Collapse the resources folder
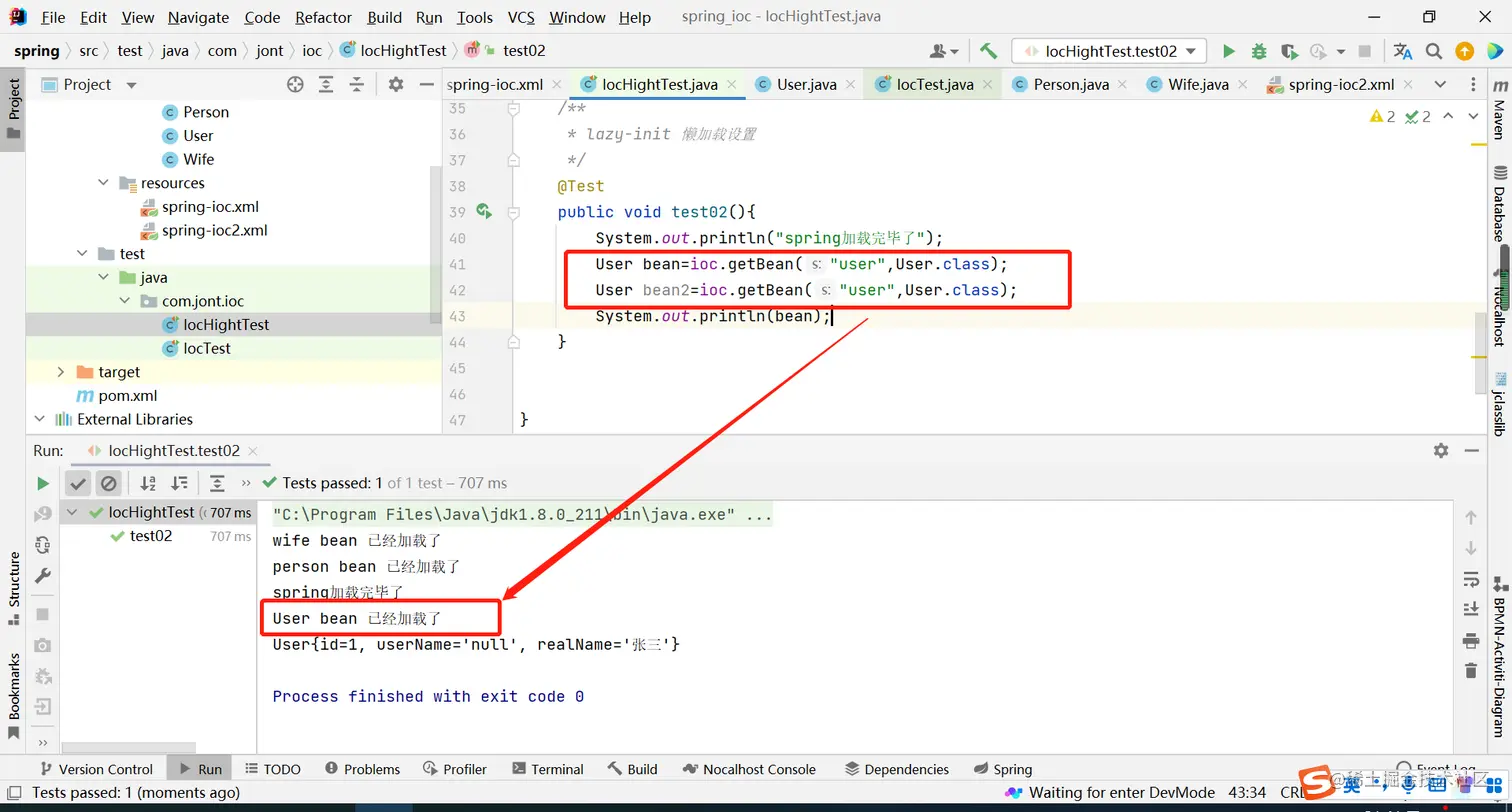 [x=104, y=183]
